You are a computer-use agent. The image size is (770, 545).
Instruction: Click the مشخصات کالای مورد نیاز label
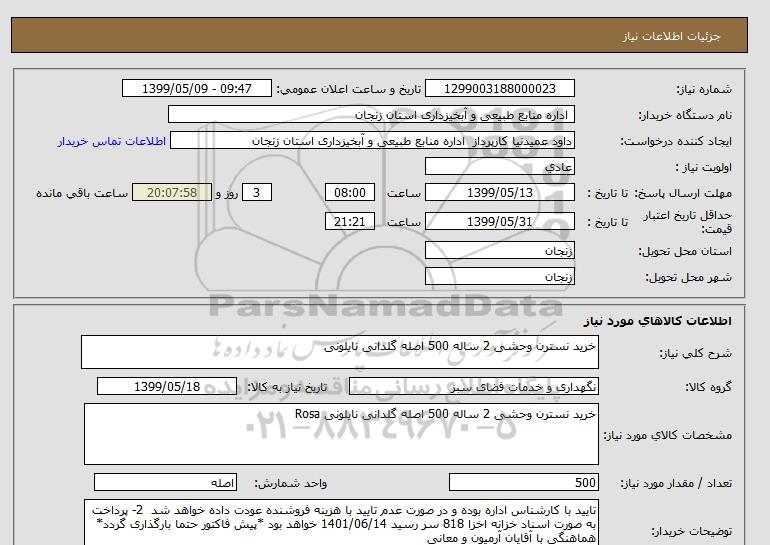[668, 435]
